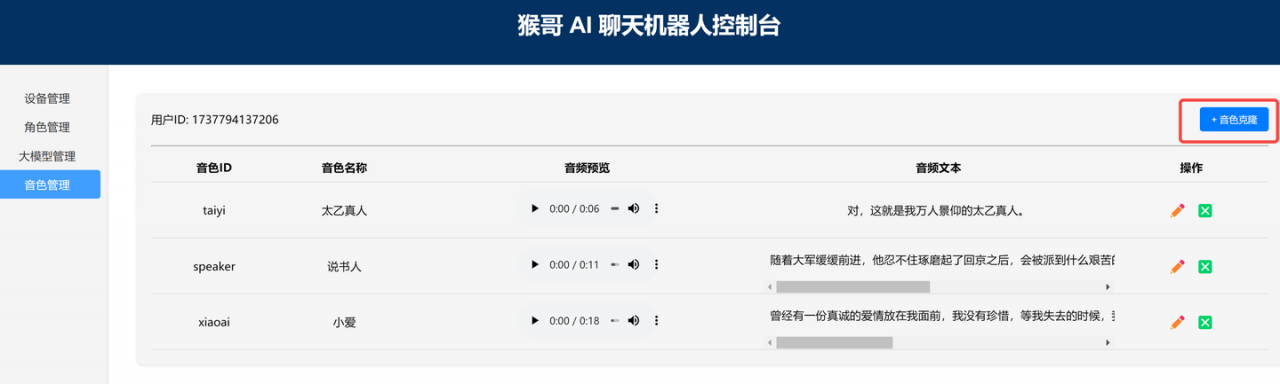Click right scroll arrow in speaker text
1280x384 pixels.
(x=1108, y=286)
